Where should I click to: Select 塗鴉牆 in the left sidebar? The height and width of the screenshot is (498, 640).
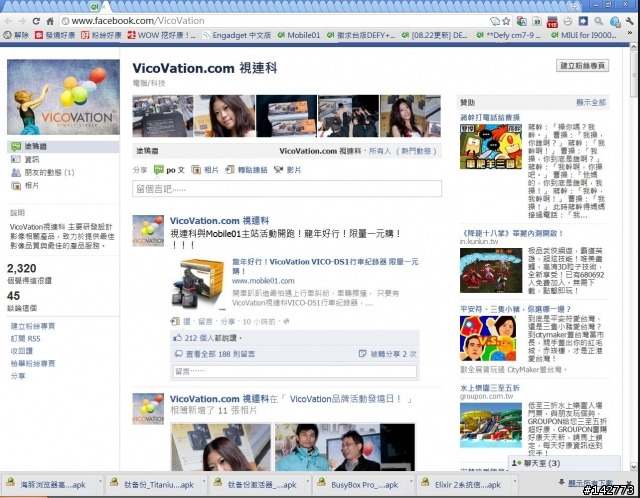[x=63, y=147]
